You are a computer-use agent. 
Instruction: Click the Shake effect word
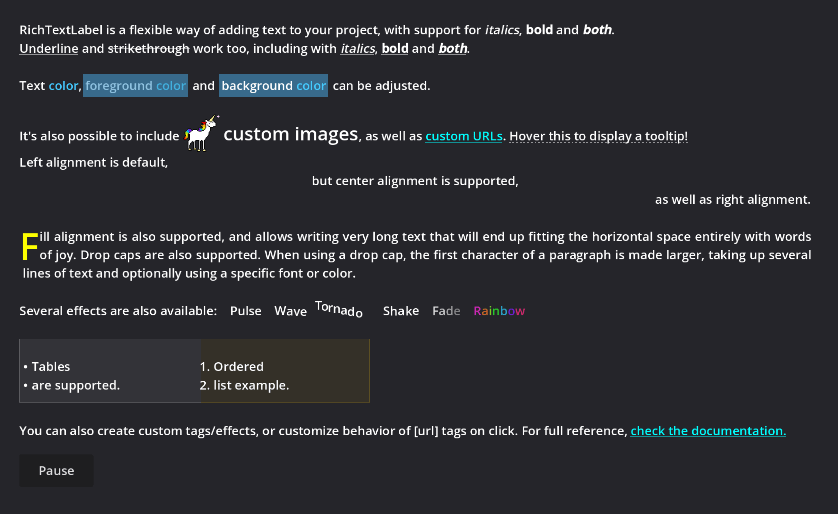401,311
